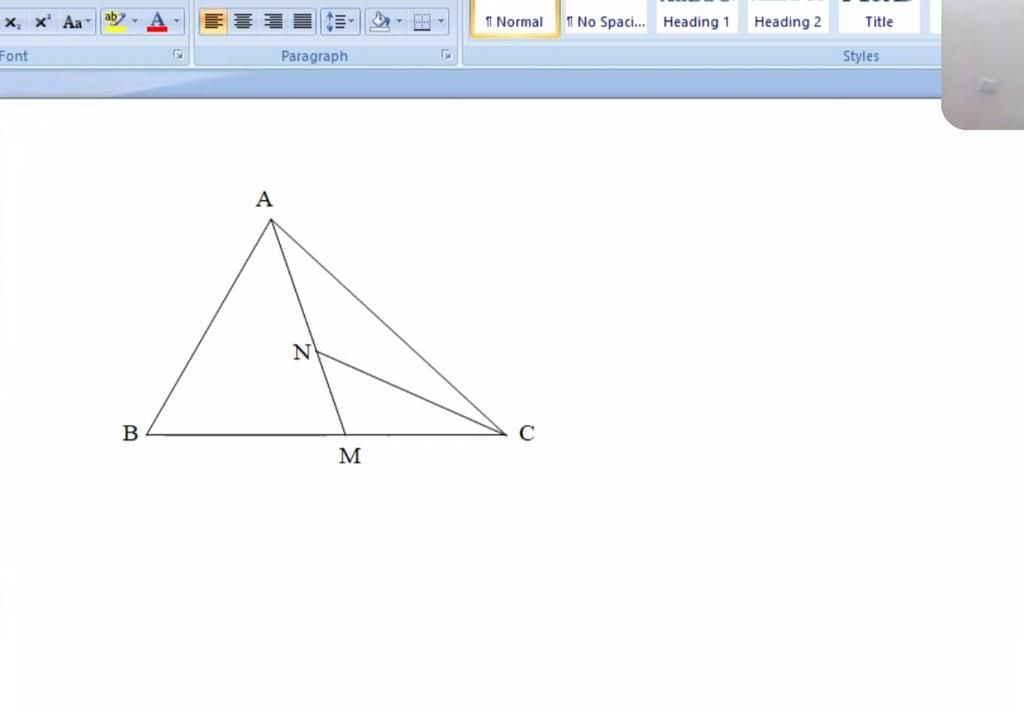
Task: Open borders dropdown arrow
Action: click(x=441, y=22)
